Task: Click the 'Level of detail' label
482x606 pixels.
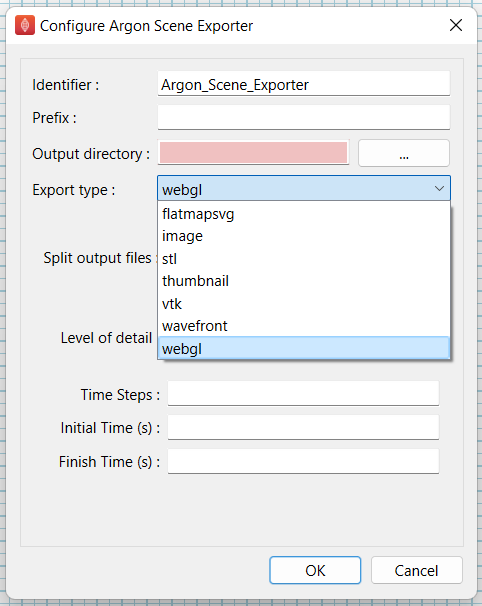Action: pos(106,338)
